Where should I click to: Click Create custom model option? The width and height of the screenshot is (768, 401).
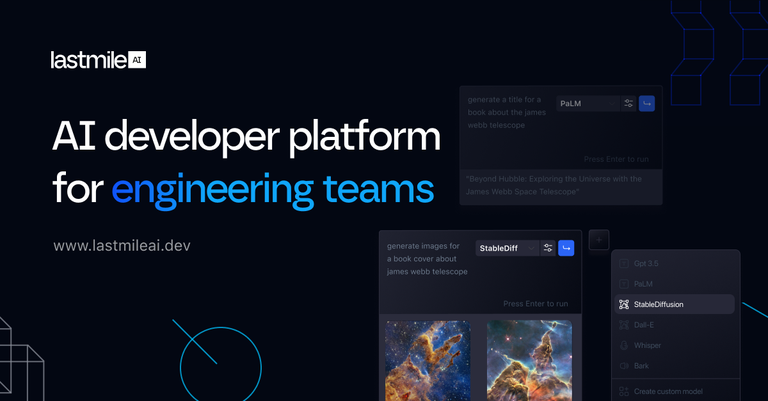point(674,391)
